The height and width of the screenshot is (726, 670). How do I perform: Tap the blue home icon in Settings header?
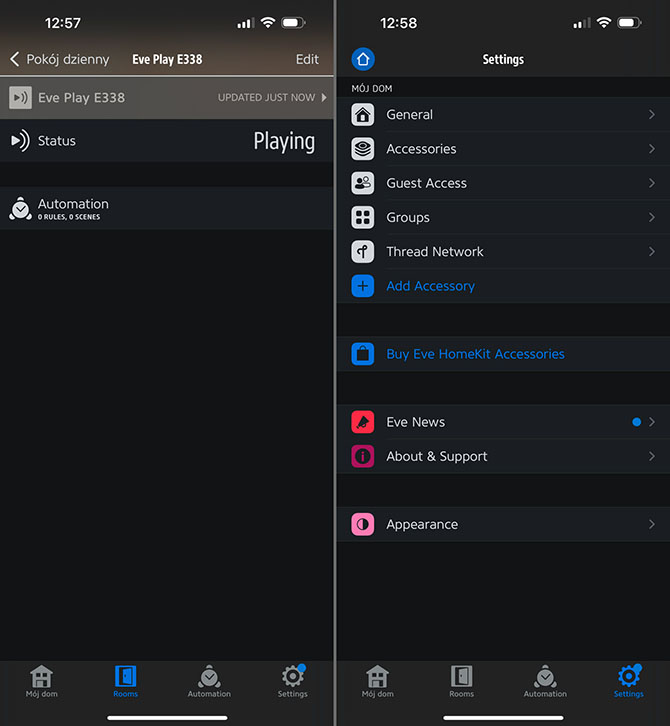(x=363, y=59)
